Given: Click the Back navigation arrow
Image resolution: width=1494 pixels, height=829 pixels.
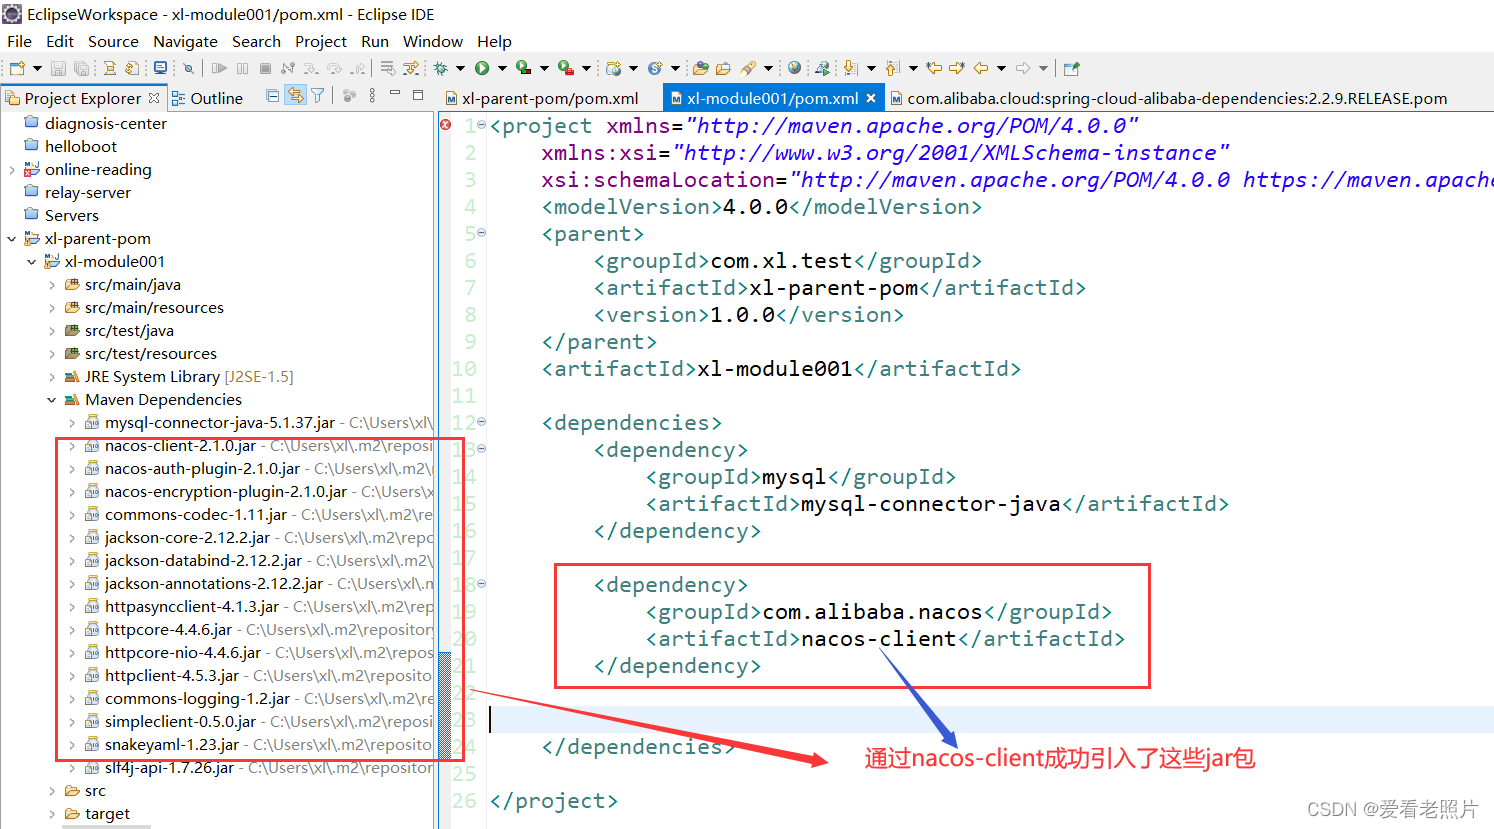Looking at the screenshot, I should tap(981, 68).
